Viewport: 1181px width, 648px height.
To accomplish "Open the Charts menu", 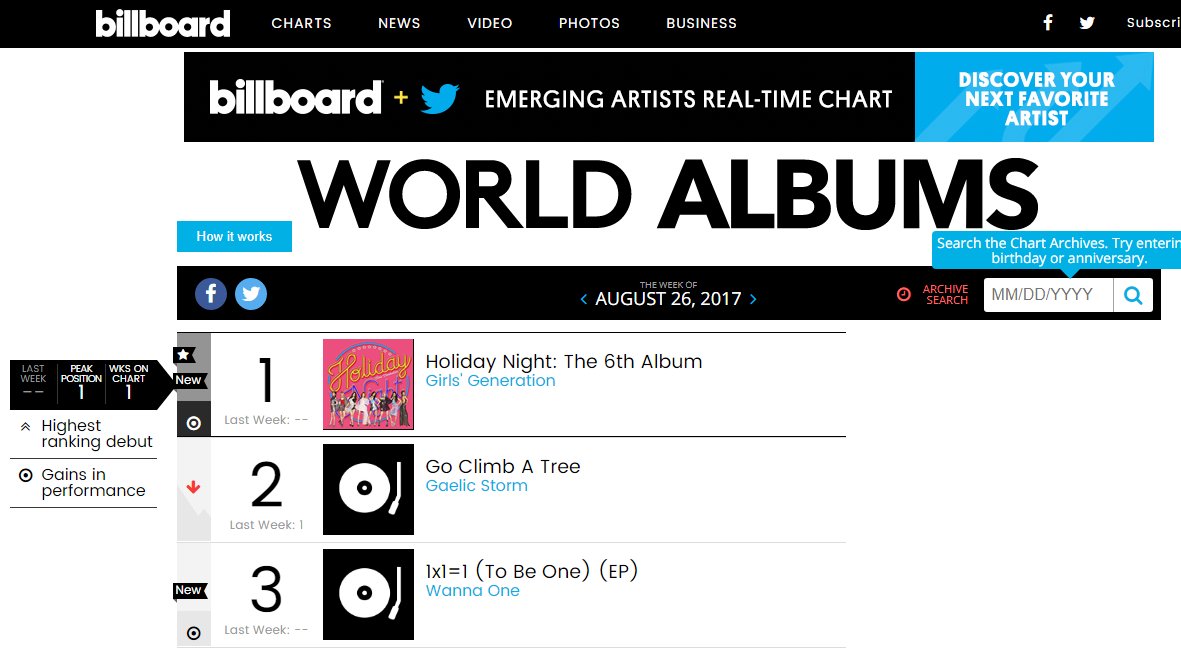I will pyautogui.click(x=301, y=23).
